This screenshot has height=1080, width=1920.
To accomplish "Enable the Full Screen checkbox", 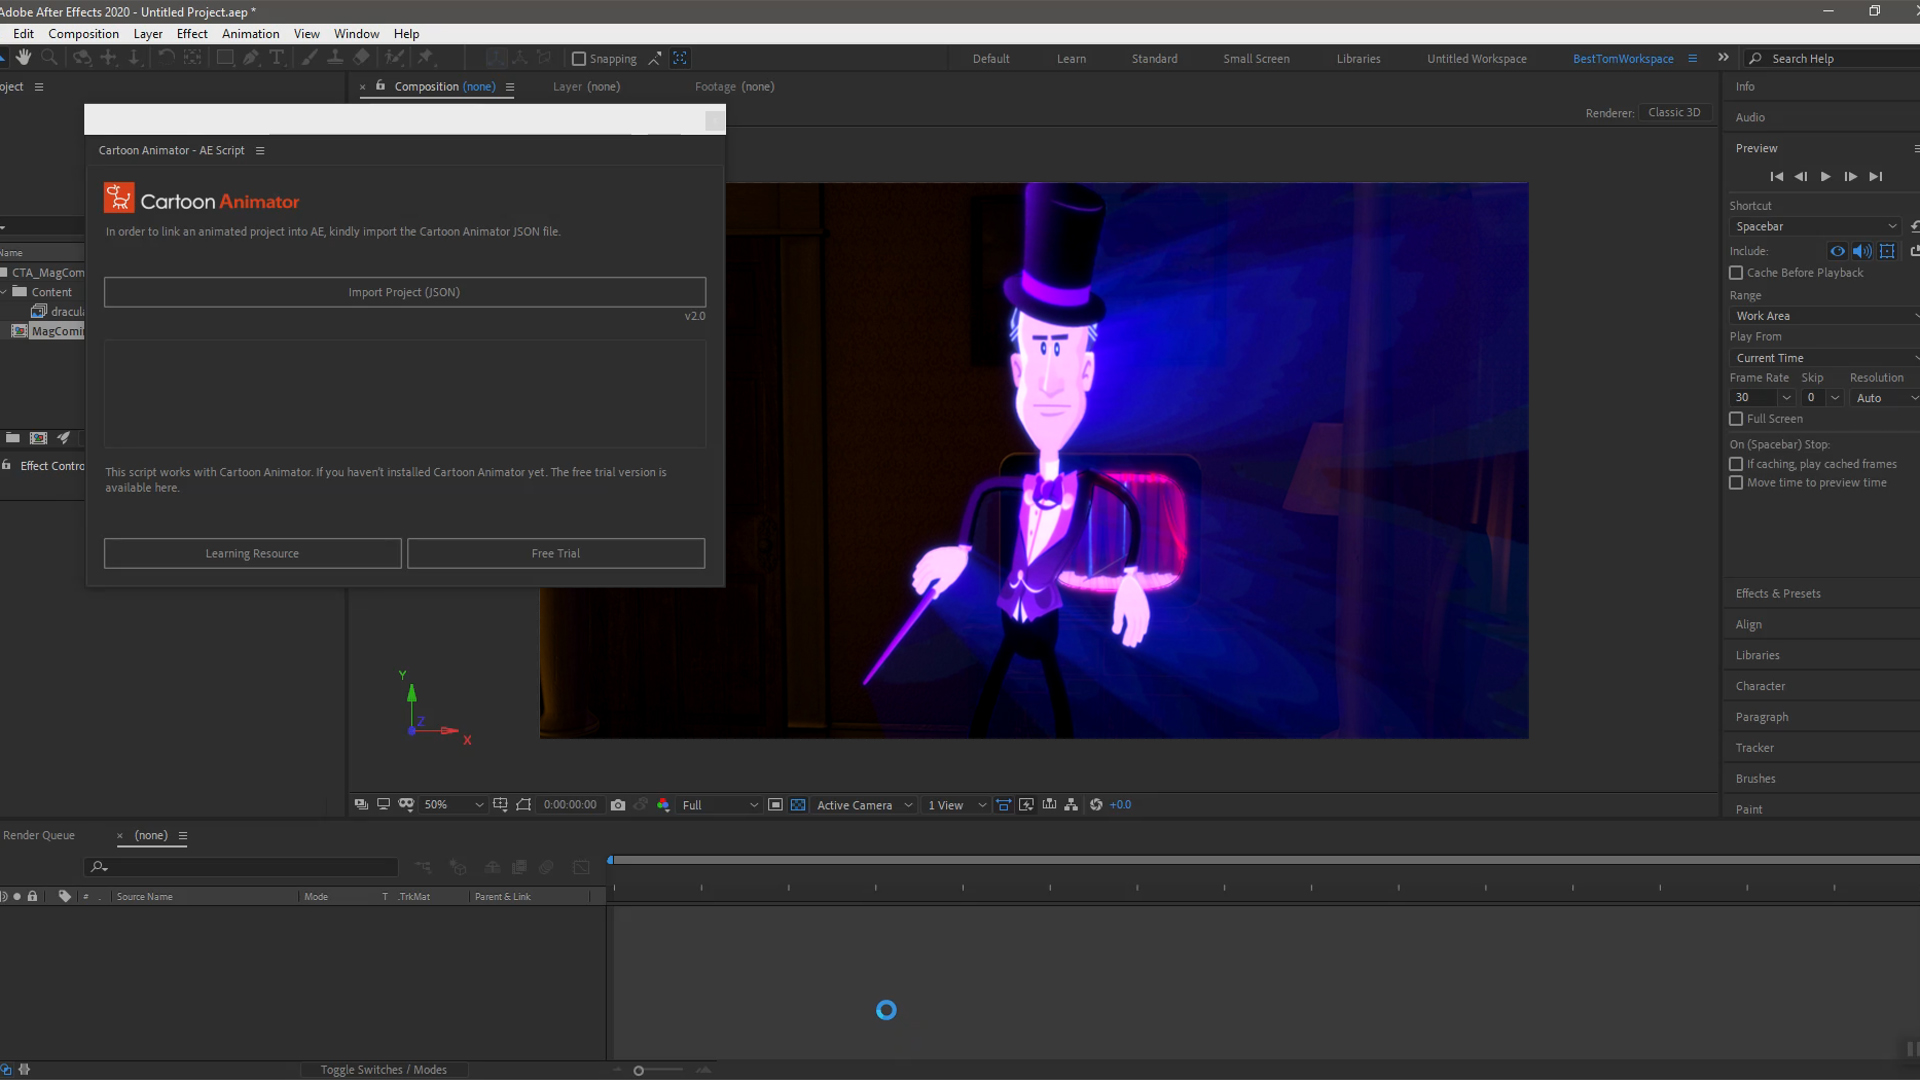I will tap(1736, 419).
